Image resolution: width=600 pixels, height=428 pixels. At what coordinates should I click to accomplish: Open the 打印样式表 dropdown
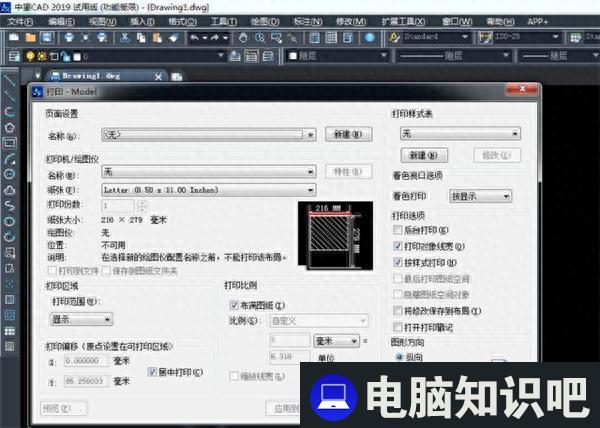(460, 133)
